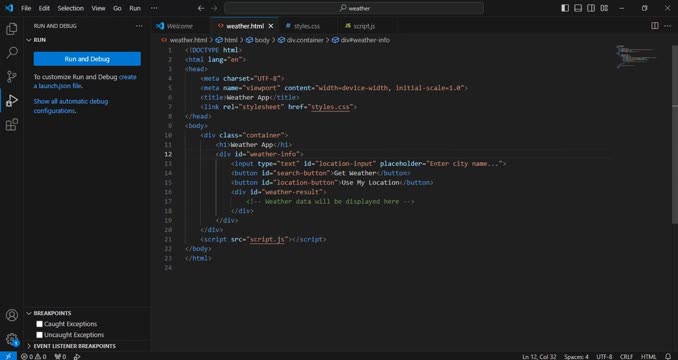Open the View menu
The width and height of the screenshot is (678, 360).
98,8
